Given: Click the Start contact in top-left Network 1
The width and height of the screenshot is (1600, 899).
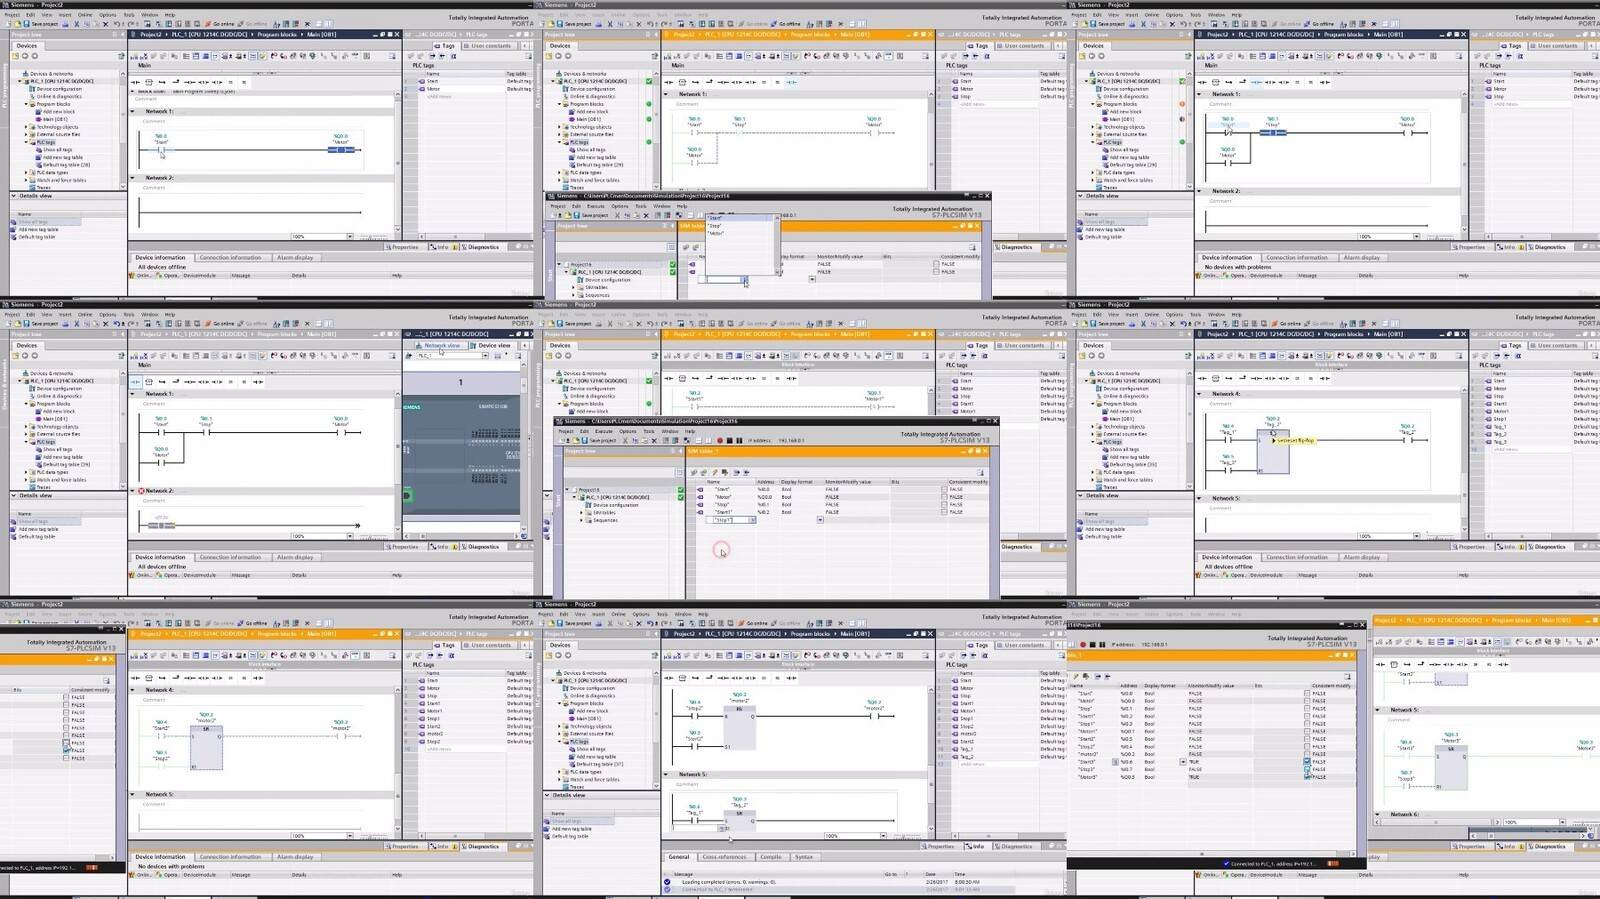Looking at the screenshot, I should [161, 150].
